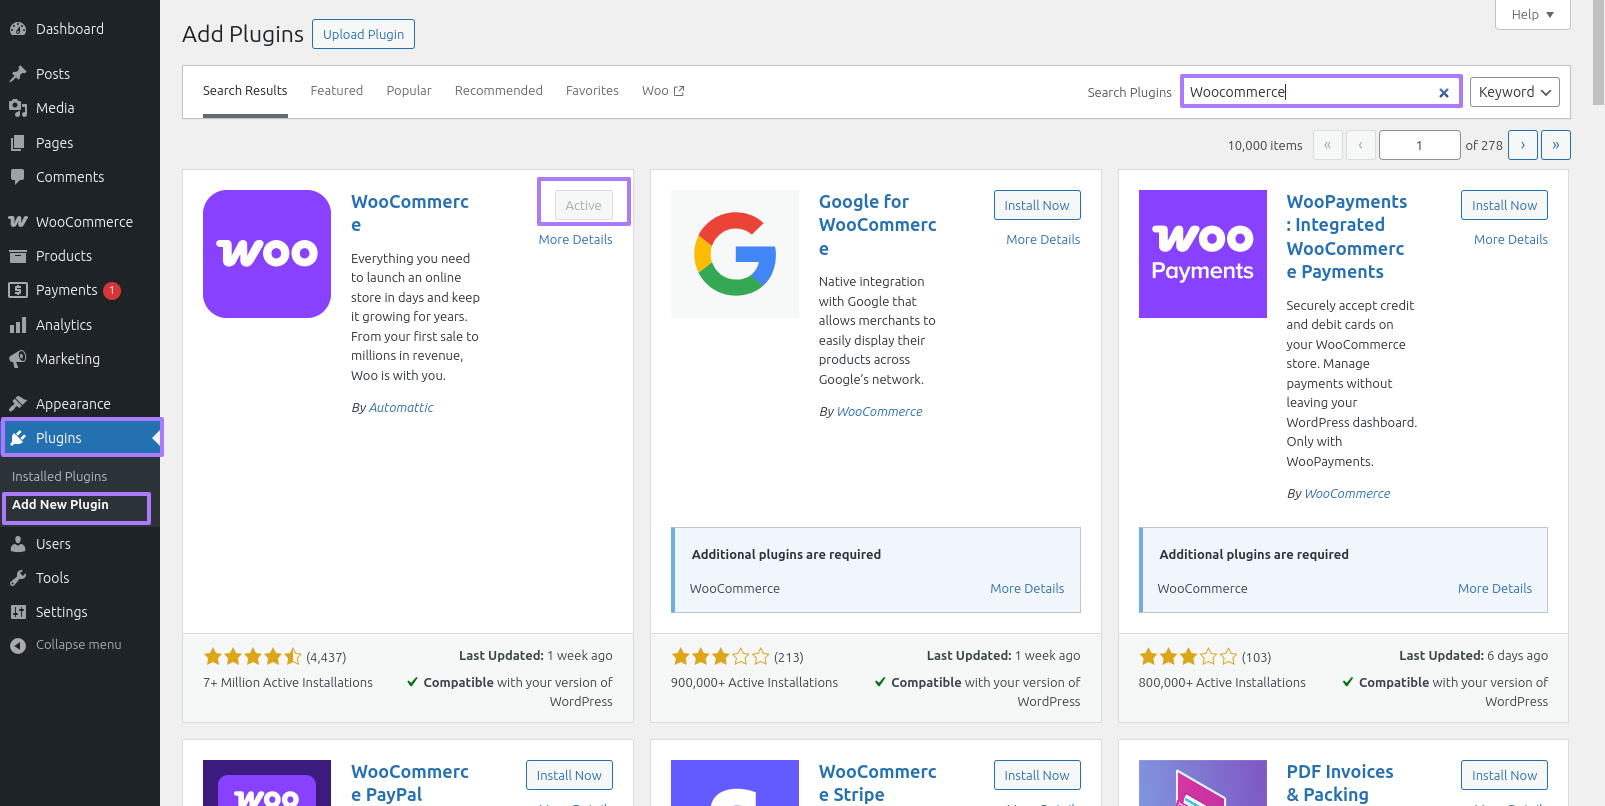Click the Tools wrench icon
This screenshot has width=1605, height=806.
pos(18,578)
